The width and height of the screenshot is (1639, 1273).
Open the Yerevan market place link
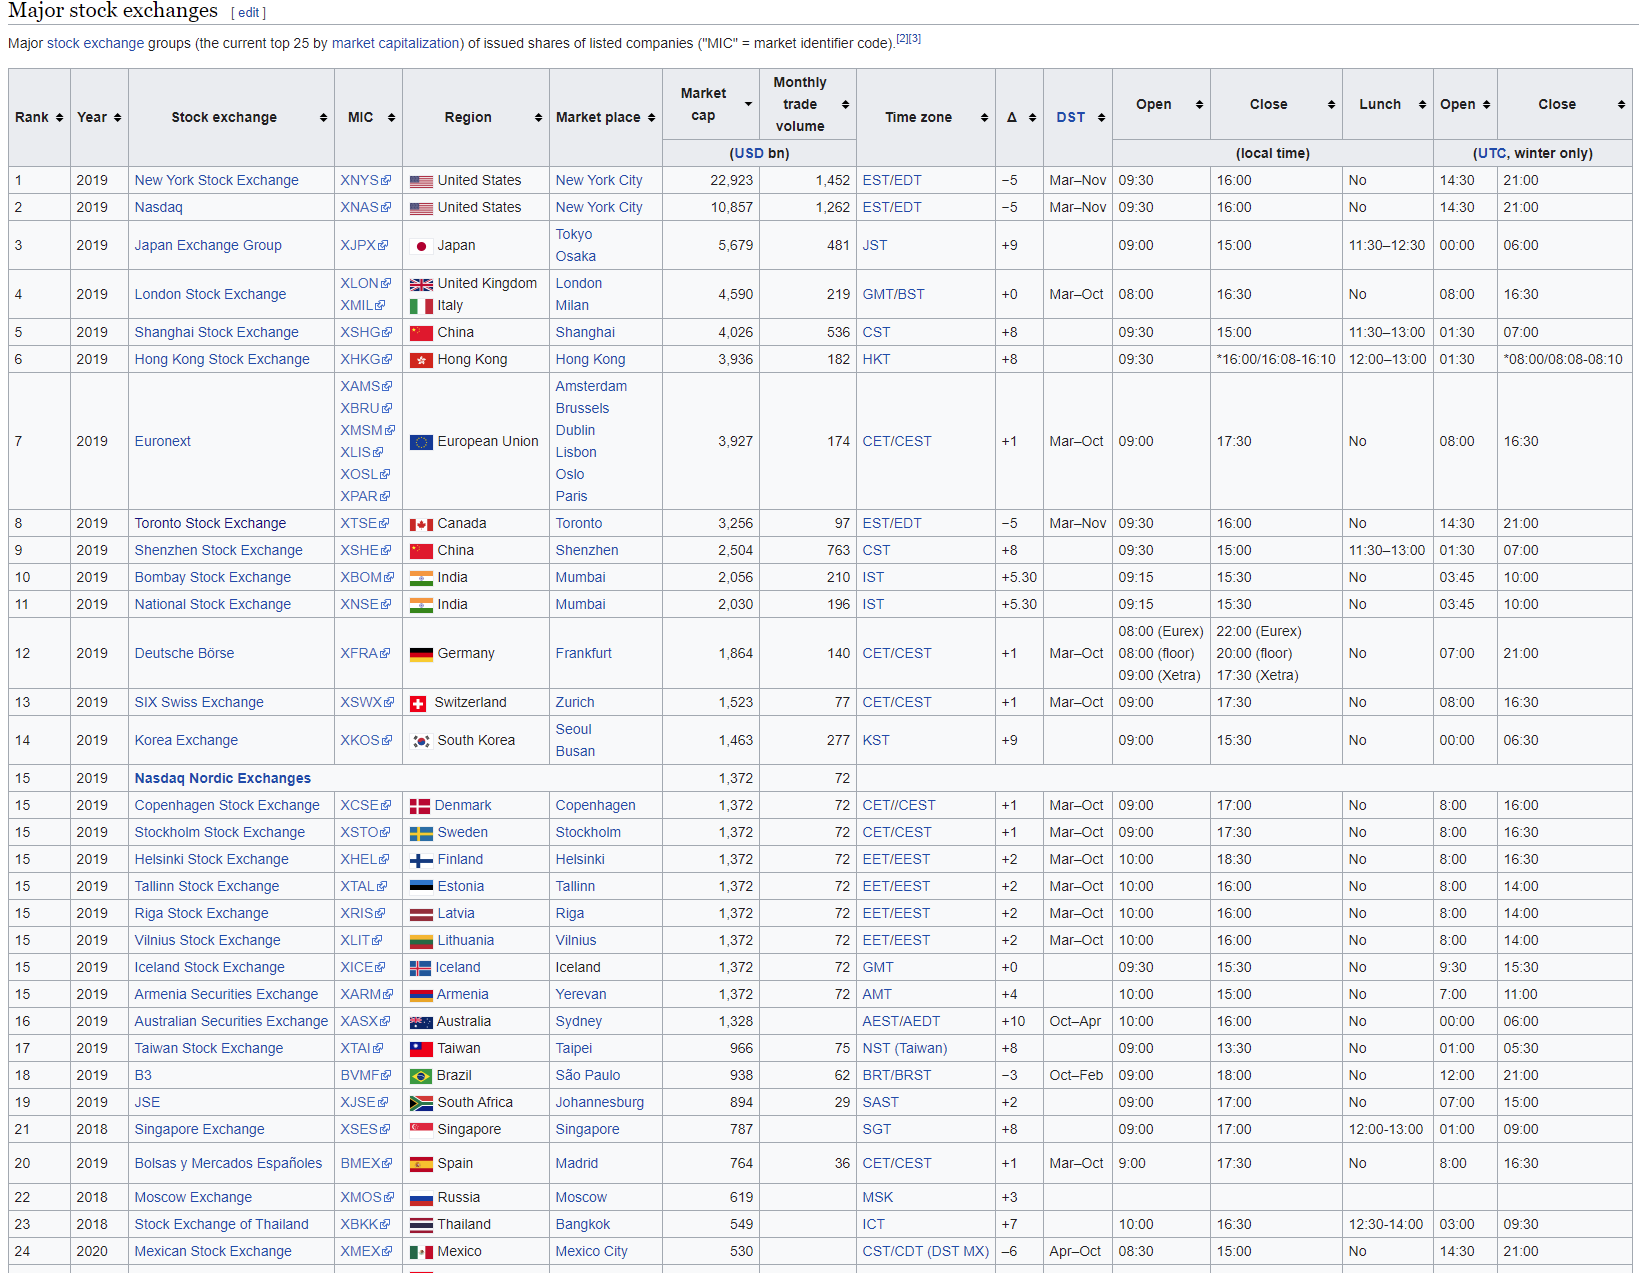pos(581,994)
